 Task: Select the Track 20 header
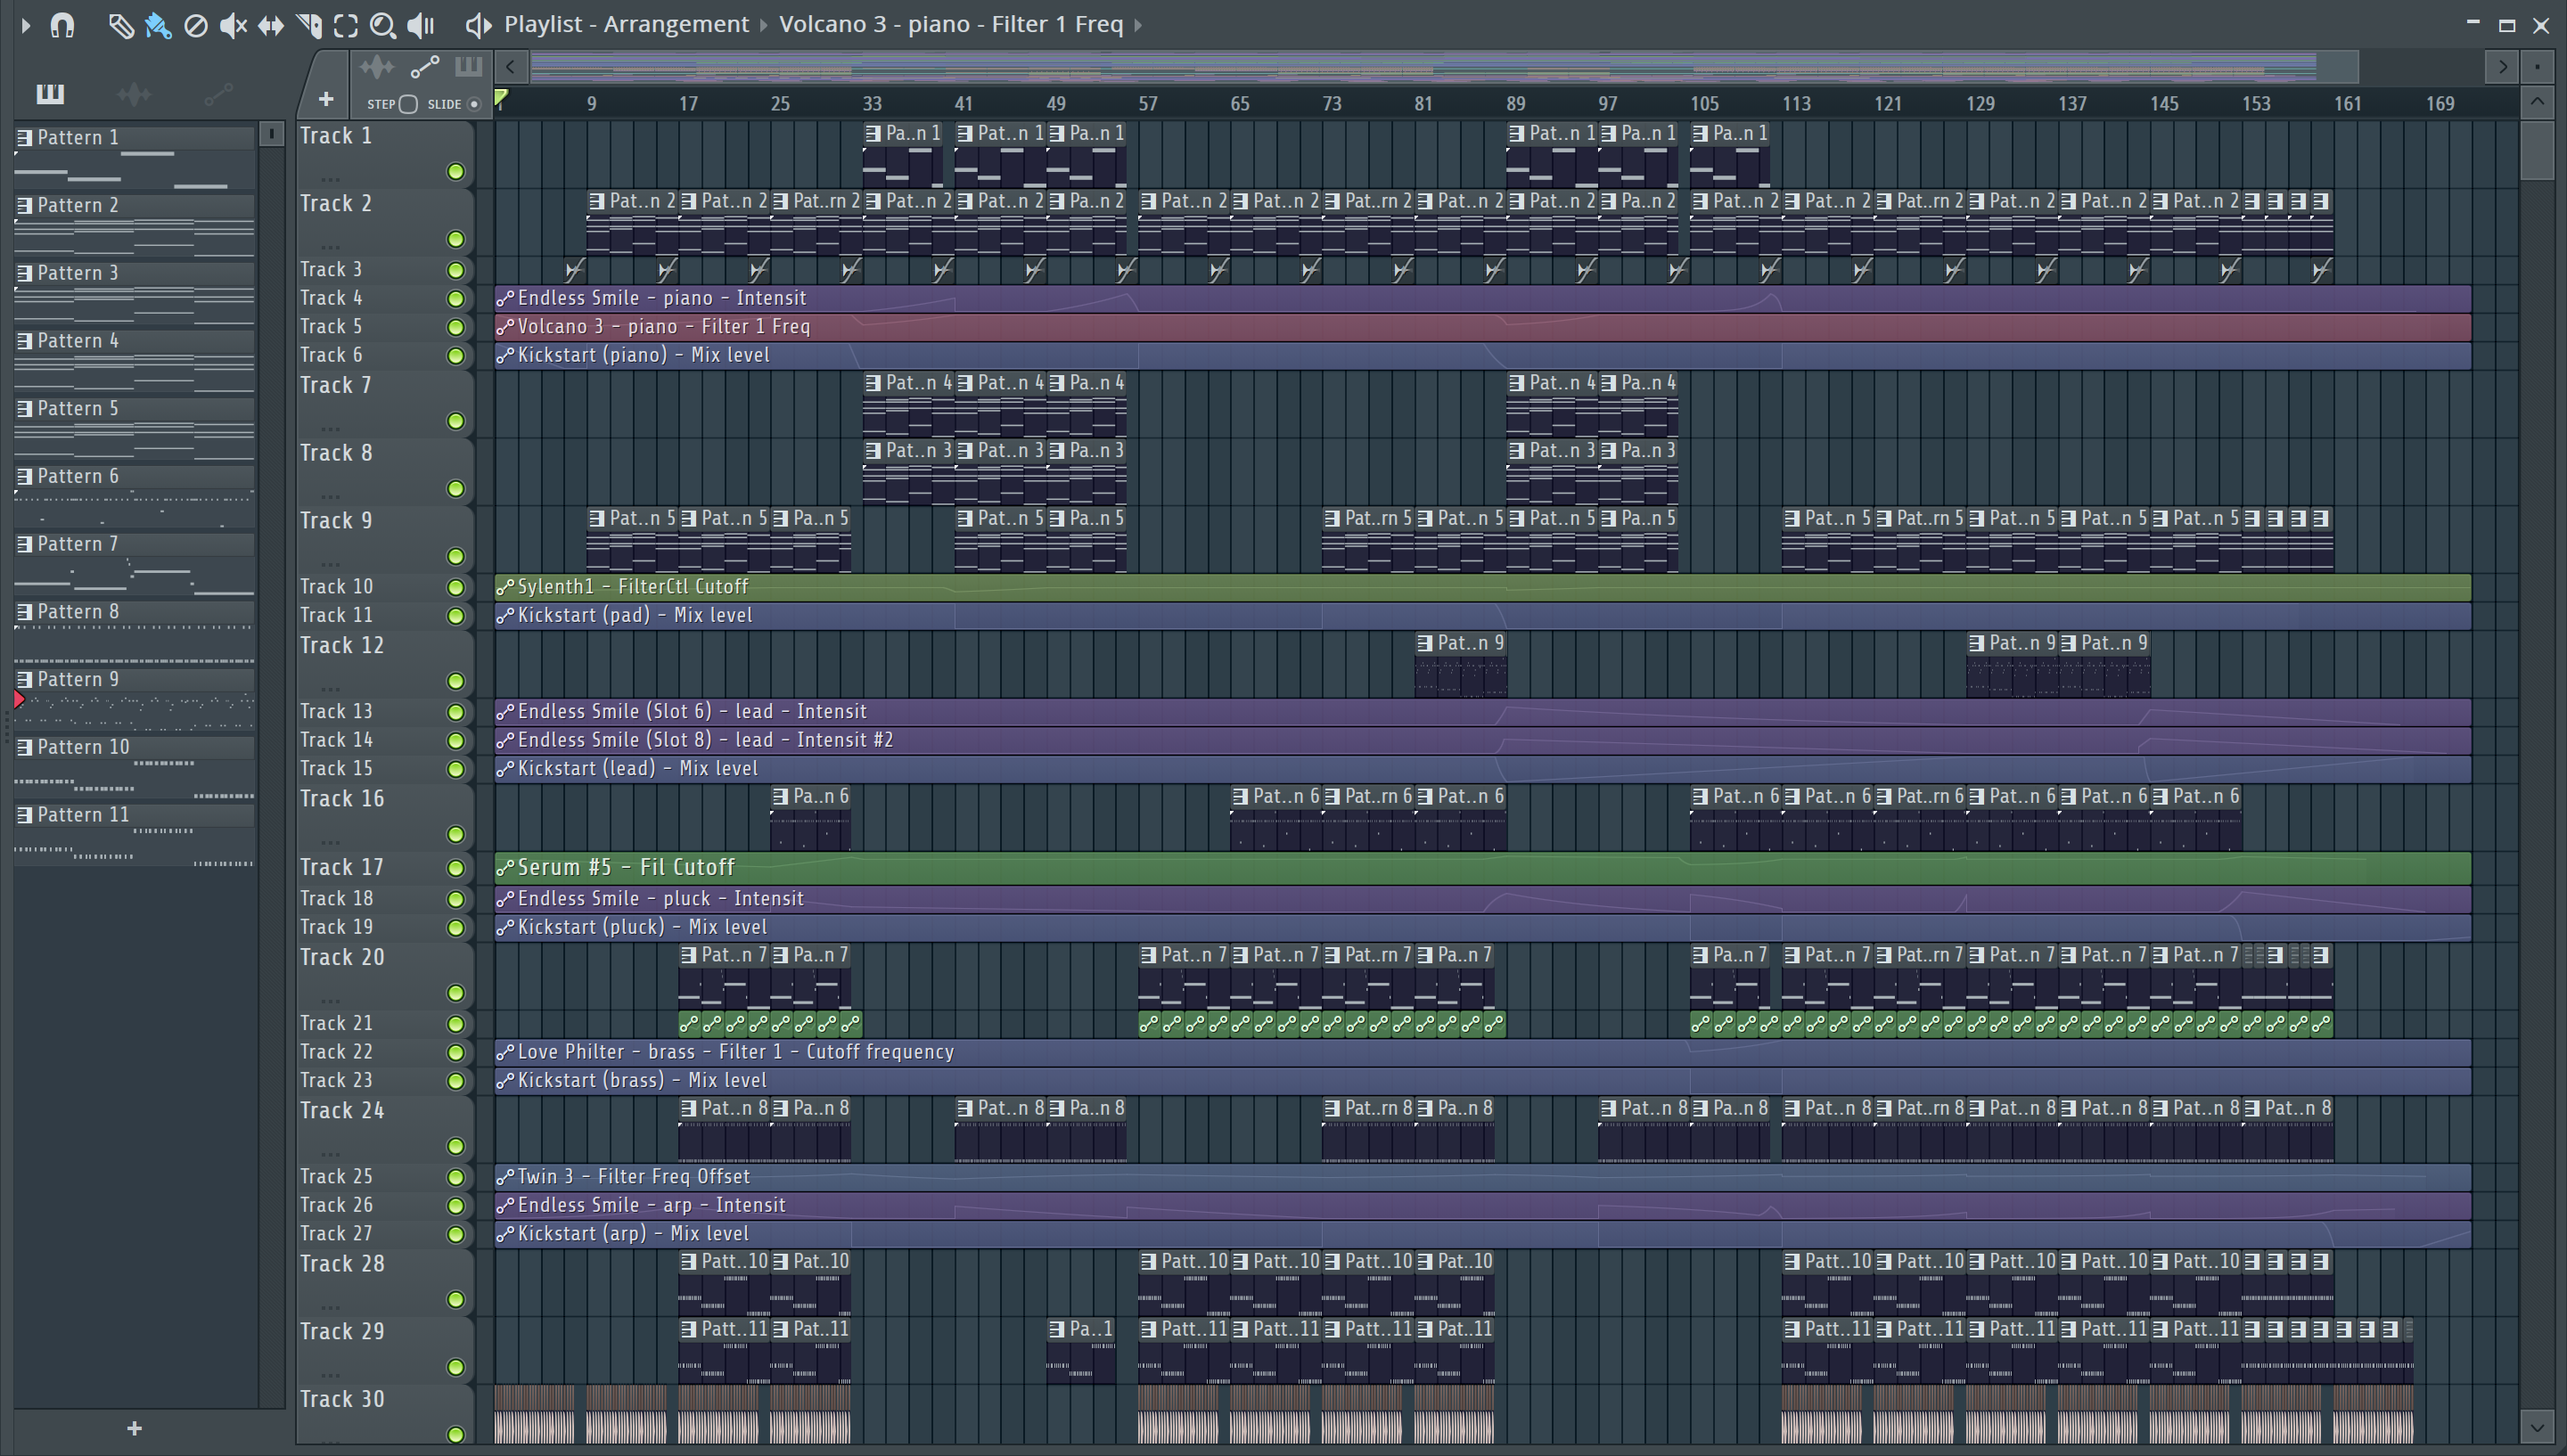pos(384,976)
